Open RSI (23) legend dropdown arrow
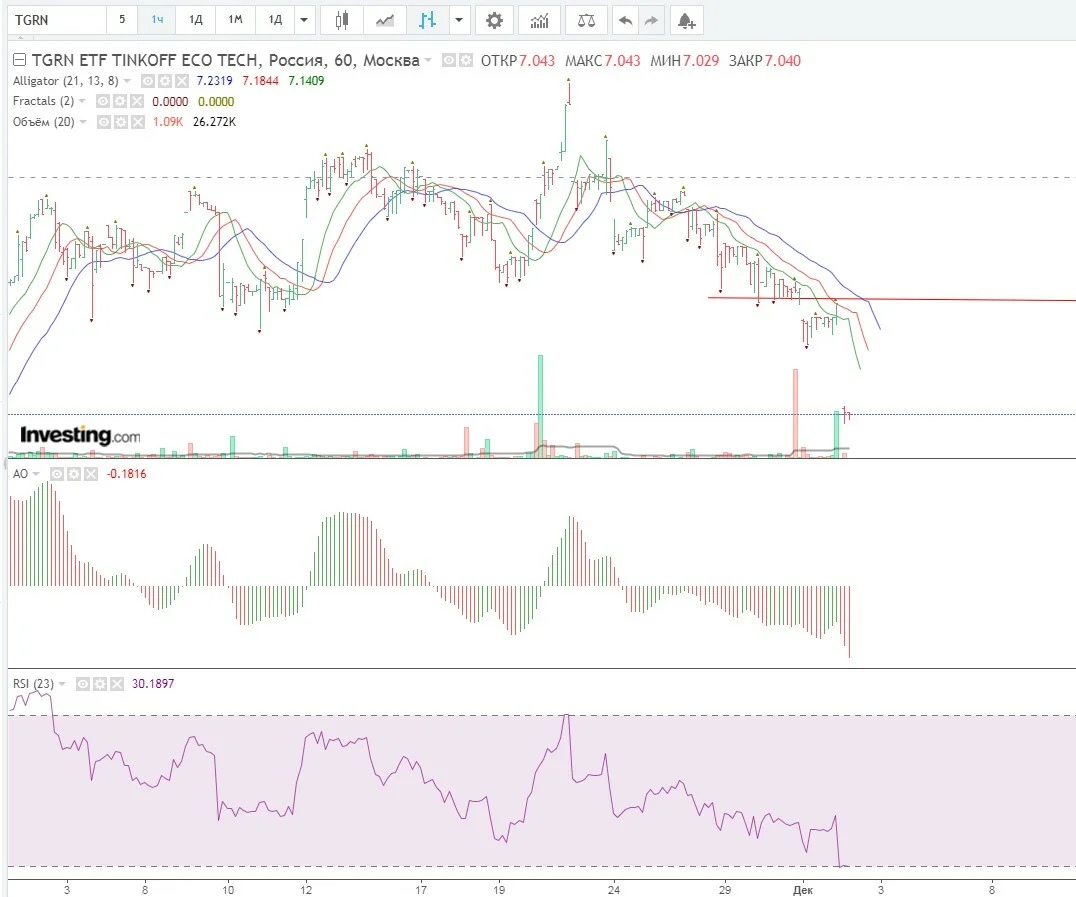This screenshot has height=897, width=1076. (62, 684)
